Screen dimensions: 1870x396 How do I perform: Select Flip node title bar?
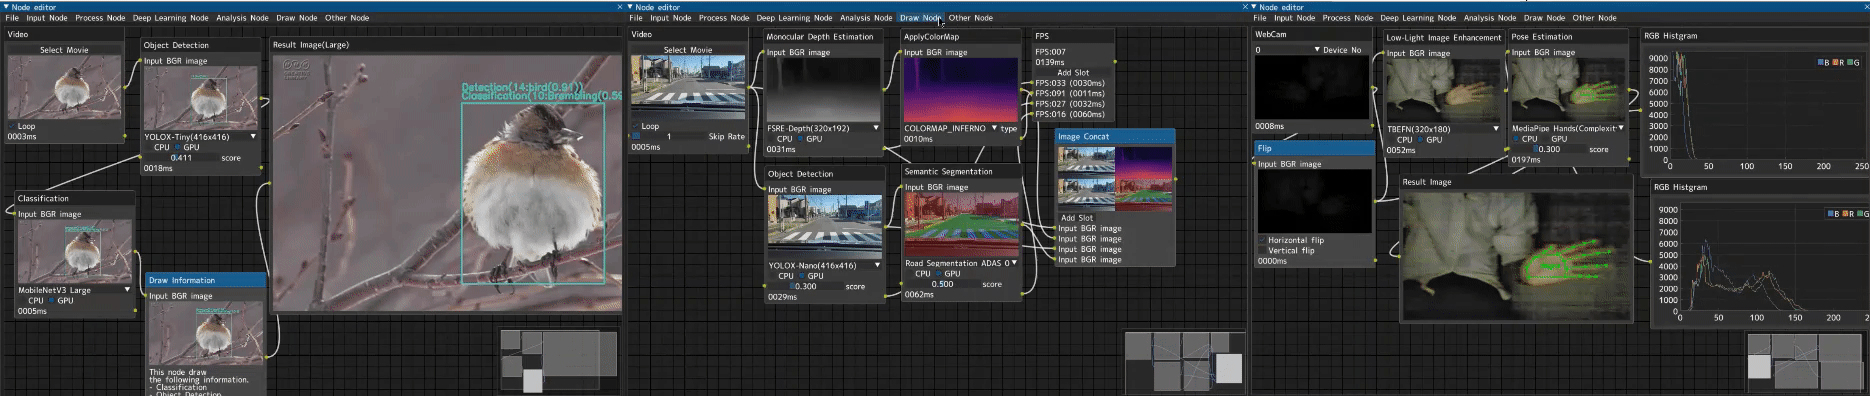tap(1314, 148)
